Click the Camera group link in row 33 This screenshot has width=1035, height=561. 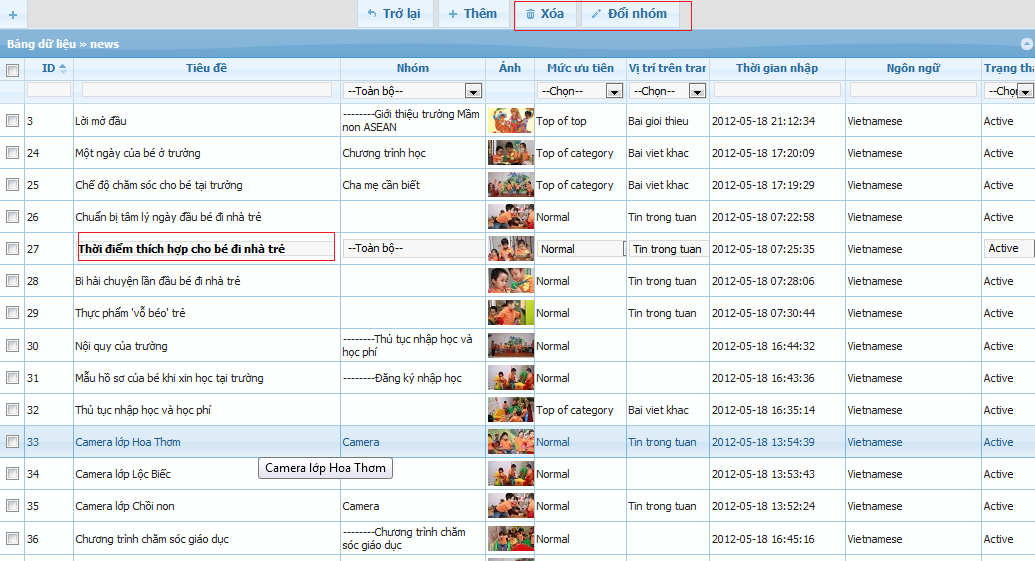[361, 442]
